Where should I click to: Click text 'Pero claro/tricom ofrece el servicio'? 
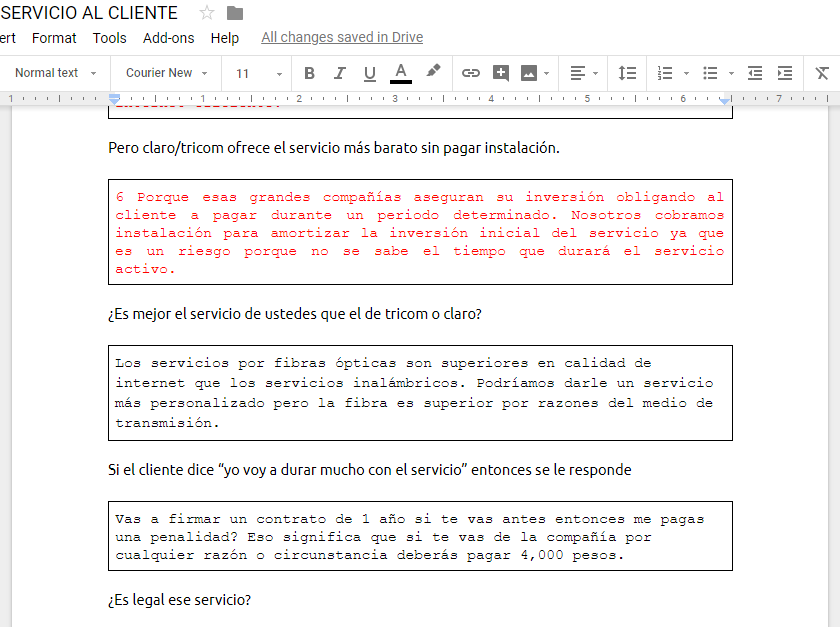(224, 148)
